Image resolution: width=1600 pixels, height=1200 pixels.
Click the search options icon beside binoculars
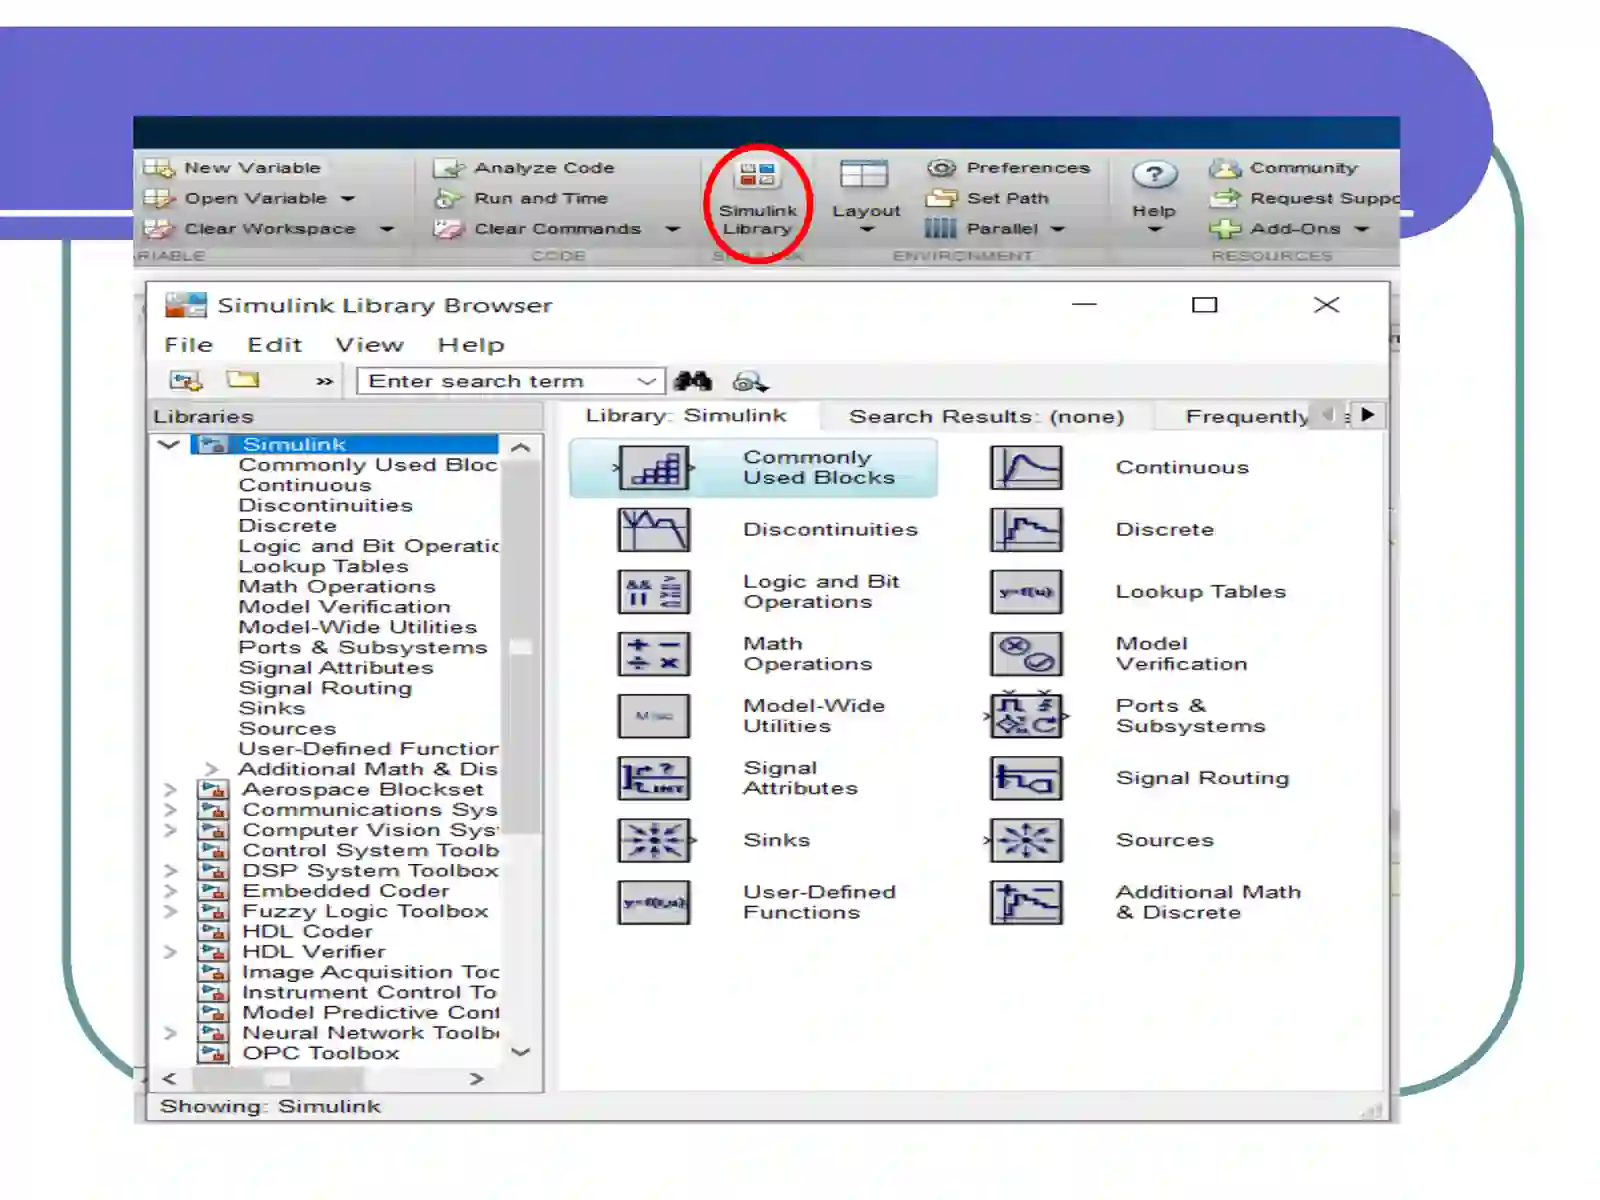click(x=750, y=382)
